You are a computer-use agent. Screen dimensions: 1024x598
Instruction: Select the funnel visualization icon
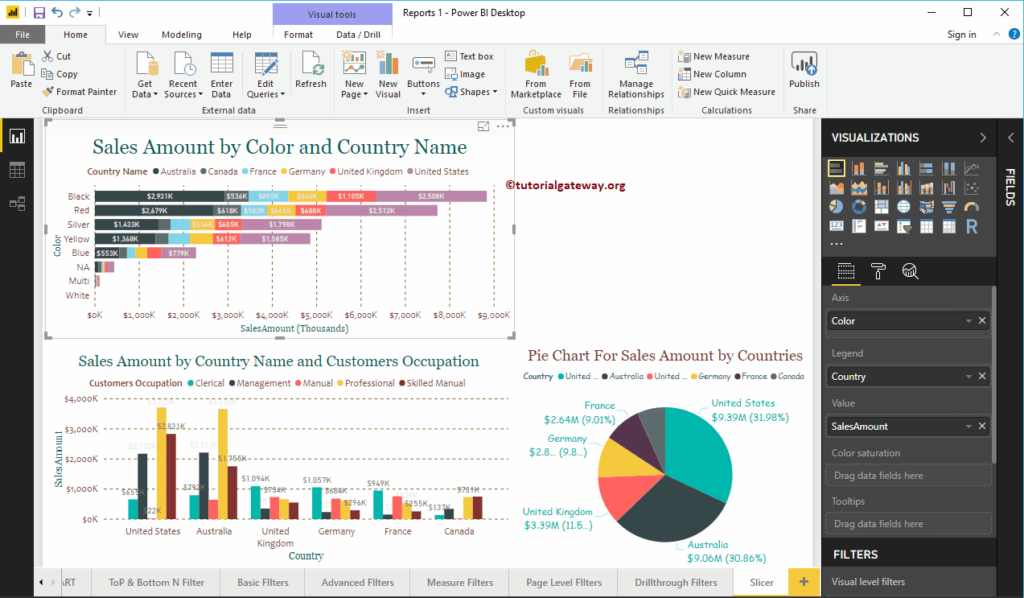pos(949,207)
